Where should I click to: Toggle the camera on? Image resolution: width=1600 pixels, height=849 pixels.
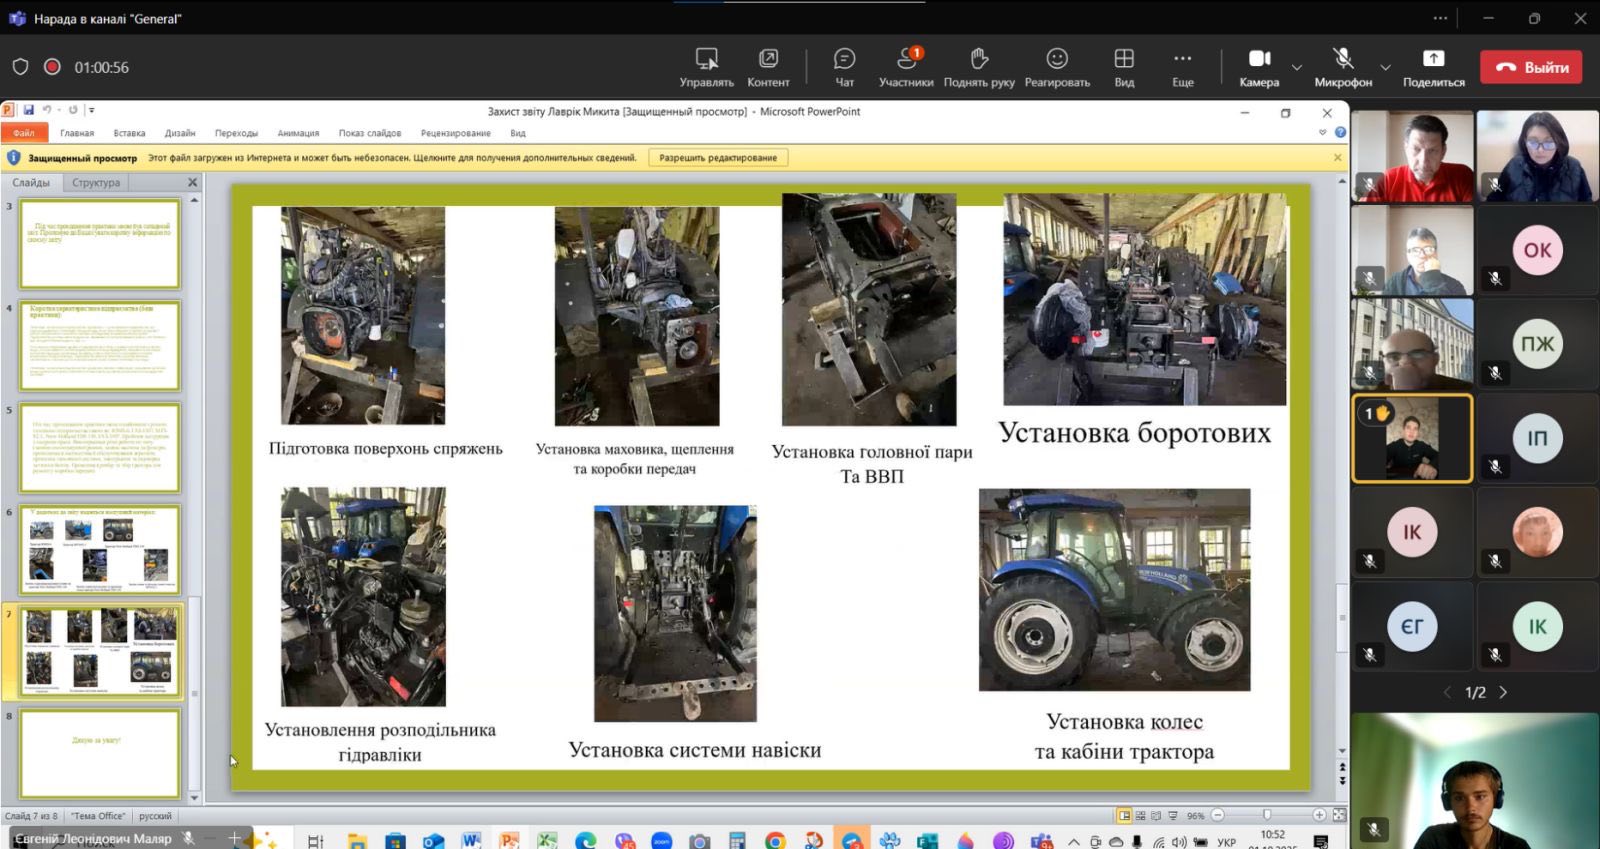click(x=1259, y=67)
